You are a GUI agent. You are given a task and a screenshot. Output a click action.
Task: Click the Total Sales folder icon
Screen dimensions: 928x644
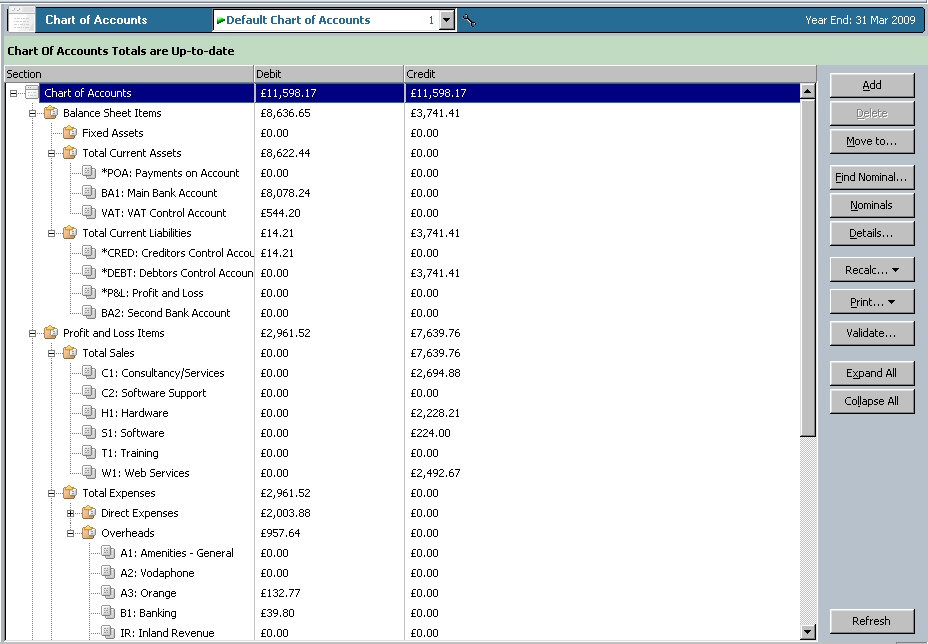click(x=69, y=353)
